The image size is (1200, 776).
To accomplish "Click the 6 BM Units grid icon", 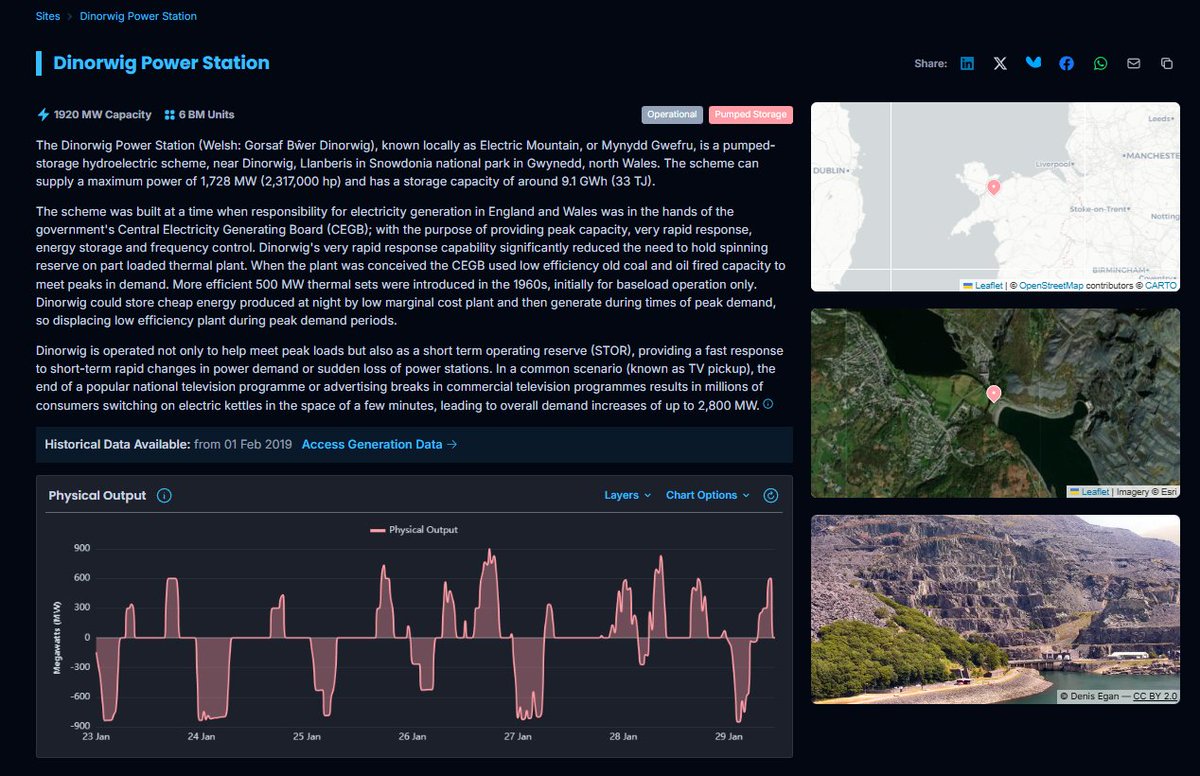I will click(169, 115).
